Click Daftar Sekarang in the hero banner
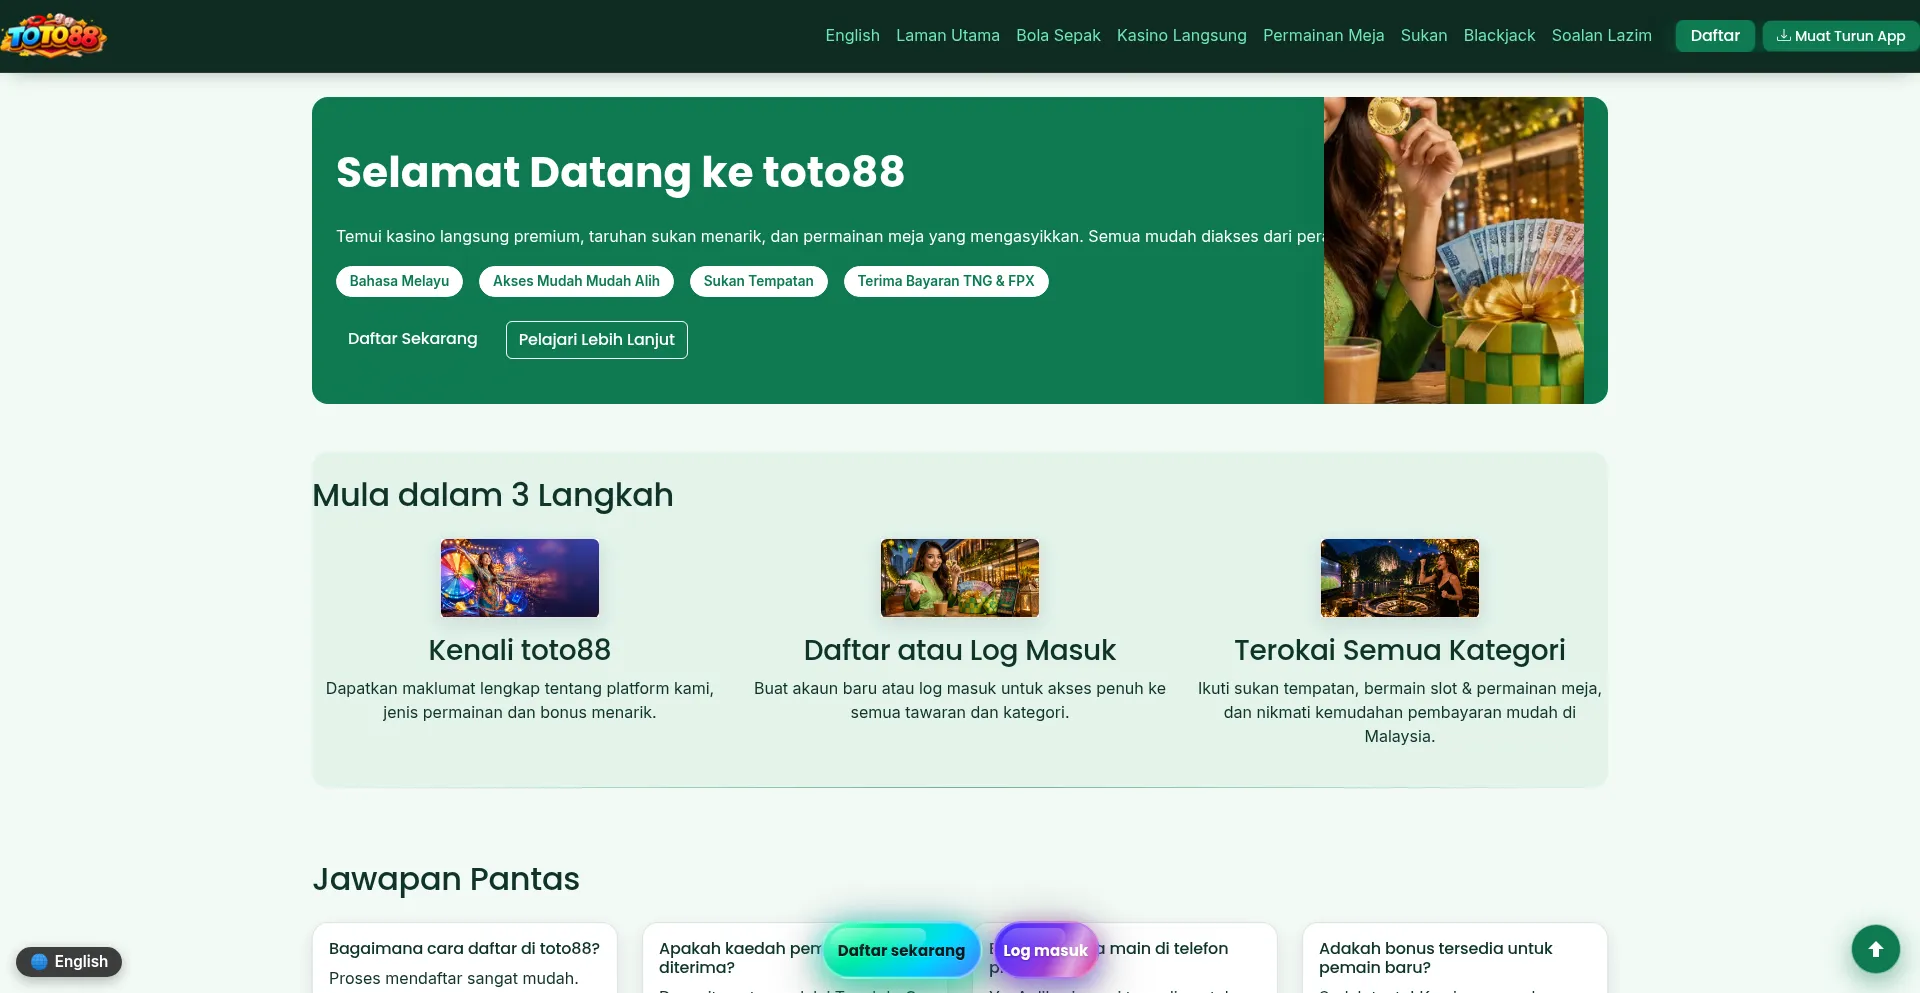 (412, 339)
